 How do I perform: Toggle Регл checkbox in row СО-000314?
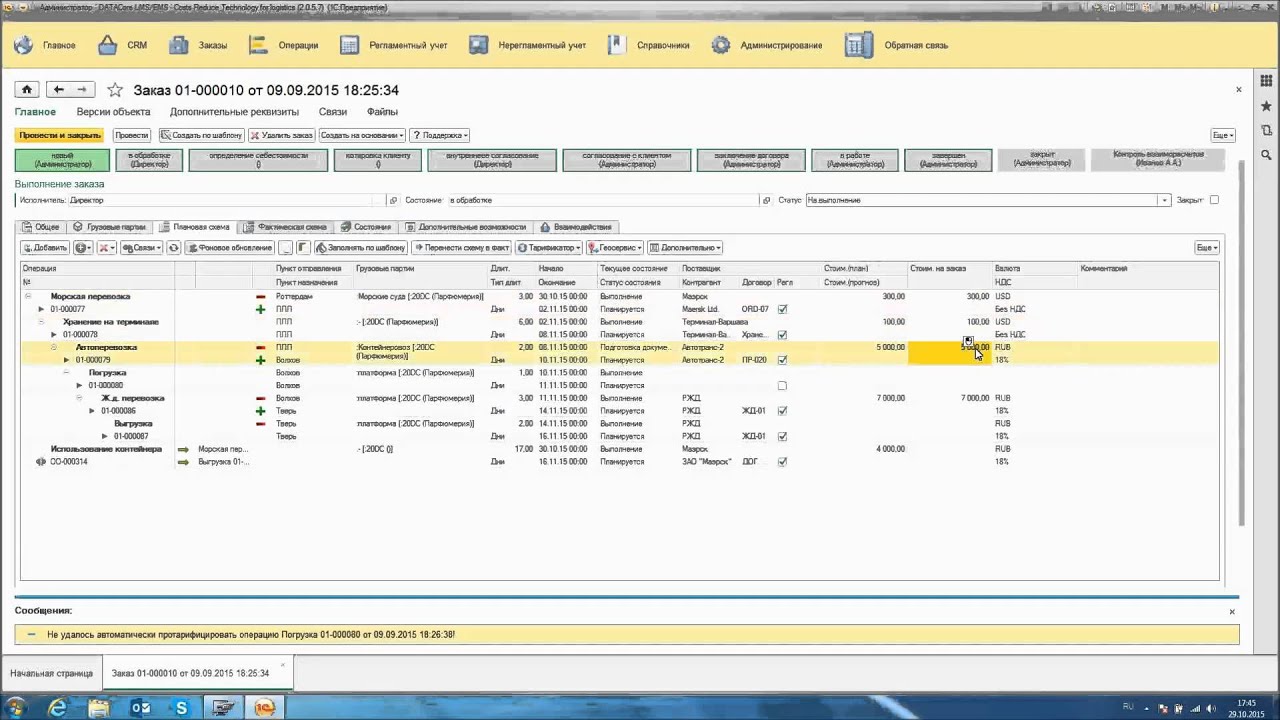tap(782, 462)
